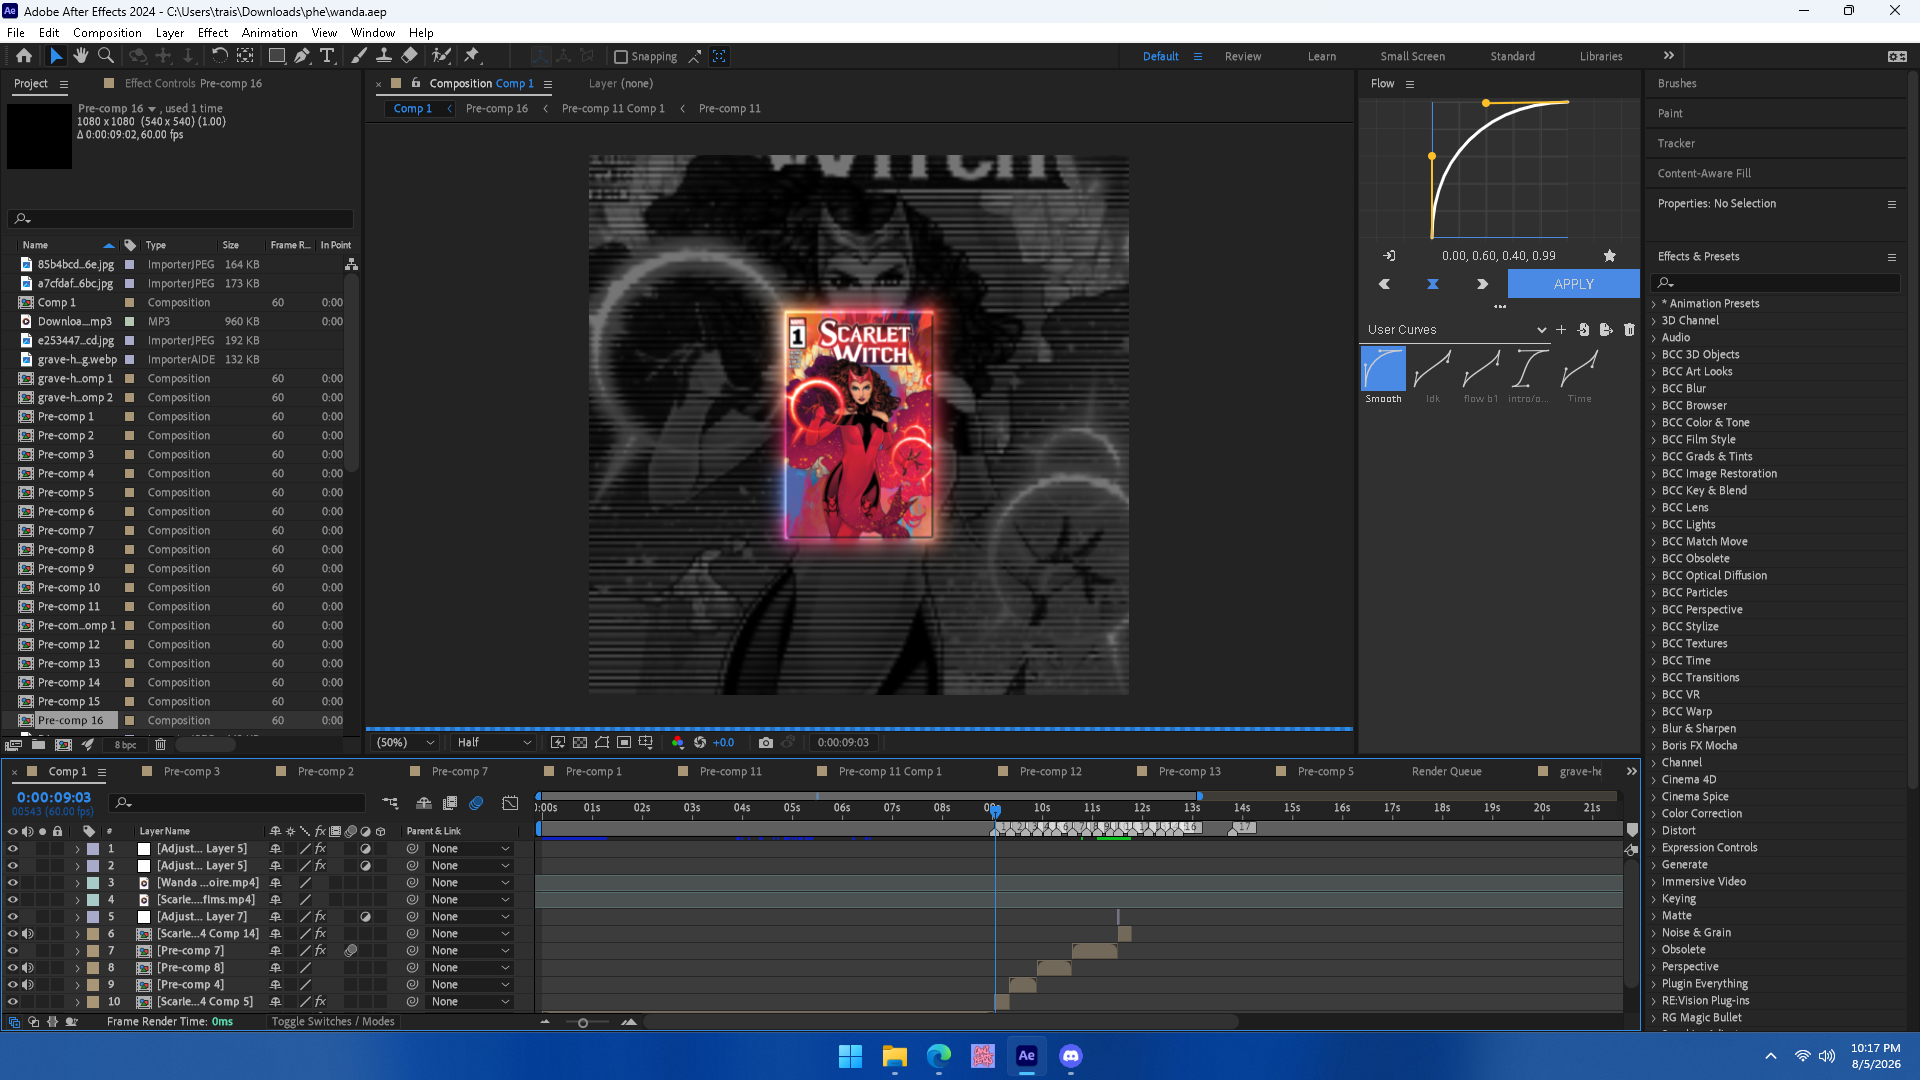Screen dimensions: 1920x1080
Task: Launch Microsoft Edge from the taskbar
Action: pos(939,1056)
